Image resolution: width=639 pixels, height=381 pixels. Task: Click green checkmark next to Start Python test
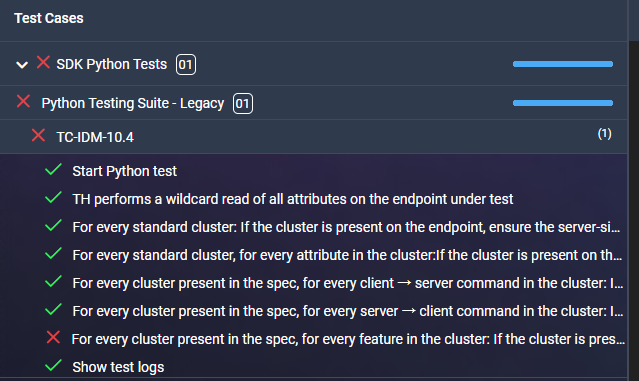[x=53, y=170]
